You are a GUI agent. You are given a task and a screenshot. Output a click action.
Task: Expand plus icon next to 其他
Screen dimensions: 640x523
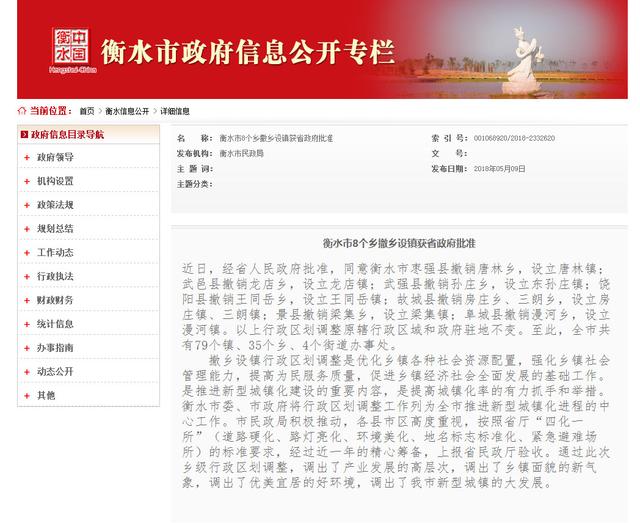pyautogui.click(x=27, y=396)
